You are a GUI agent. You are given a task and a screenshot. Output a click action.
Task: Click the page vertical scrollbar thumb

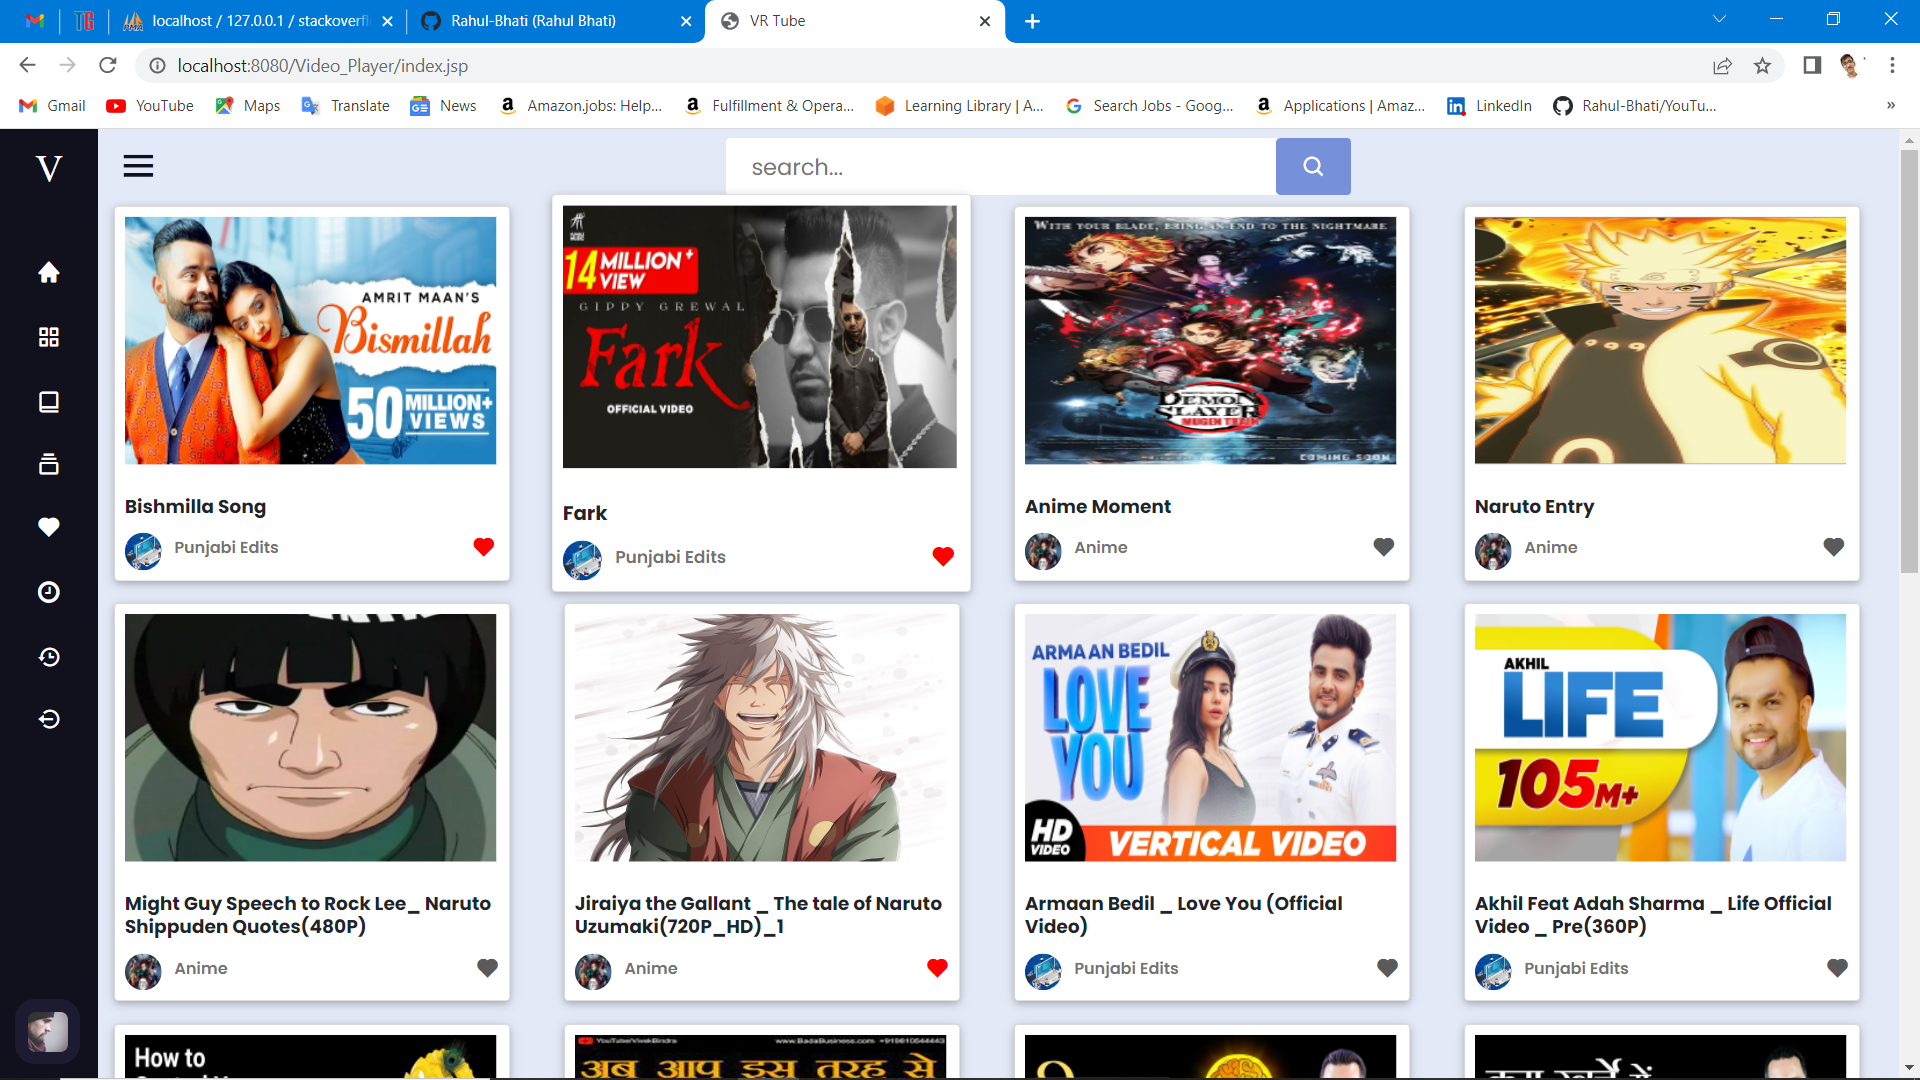point(1908,360)
